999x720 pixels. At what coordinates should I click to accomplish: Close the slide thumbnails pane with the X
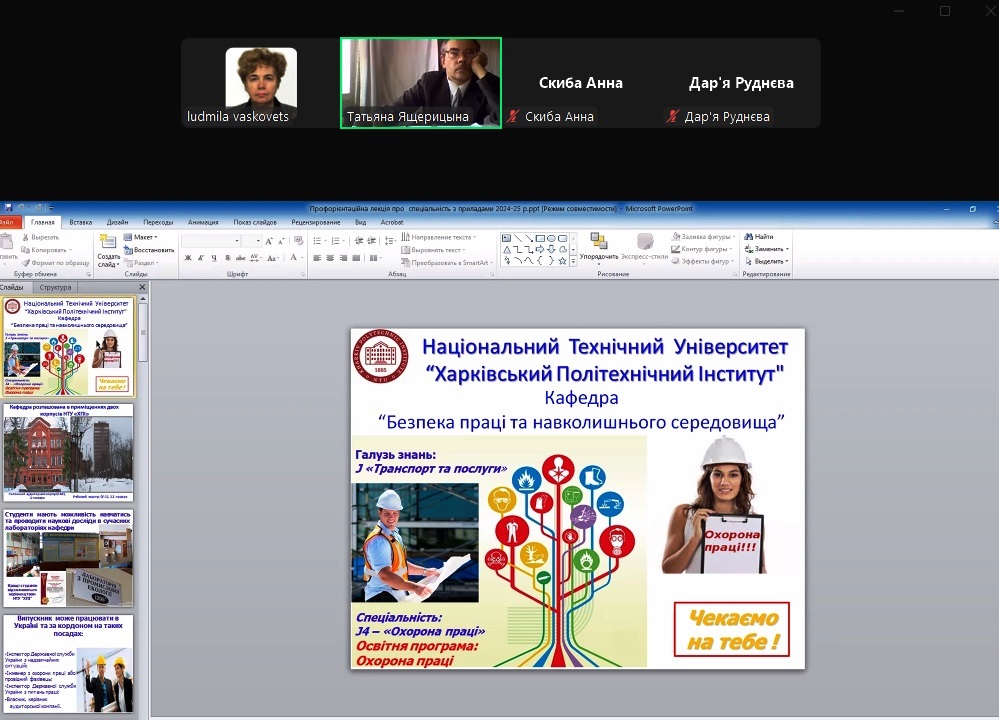pos(142,287)
